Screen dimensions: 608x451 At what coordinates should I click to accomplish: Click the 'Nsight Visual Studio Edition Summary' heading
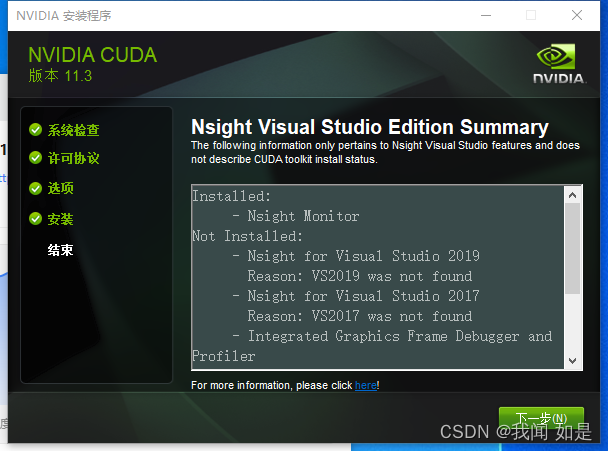click(370, 127)
